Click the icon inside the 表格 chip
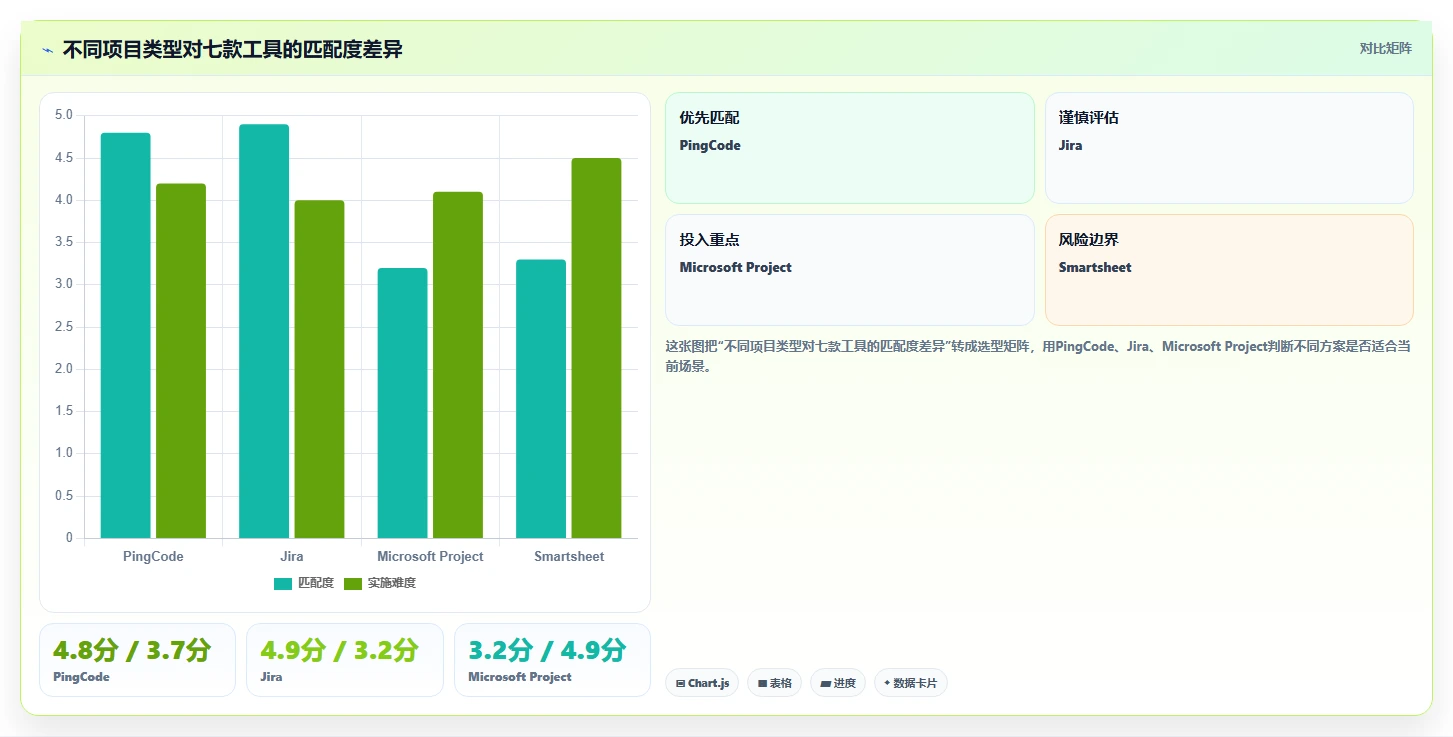Image resolution: width=1453 pixels, height=737 pixels. point(762,684)
